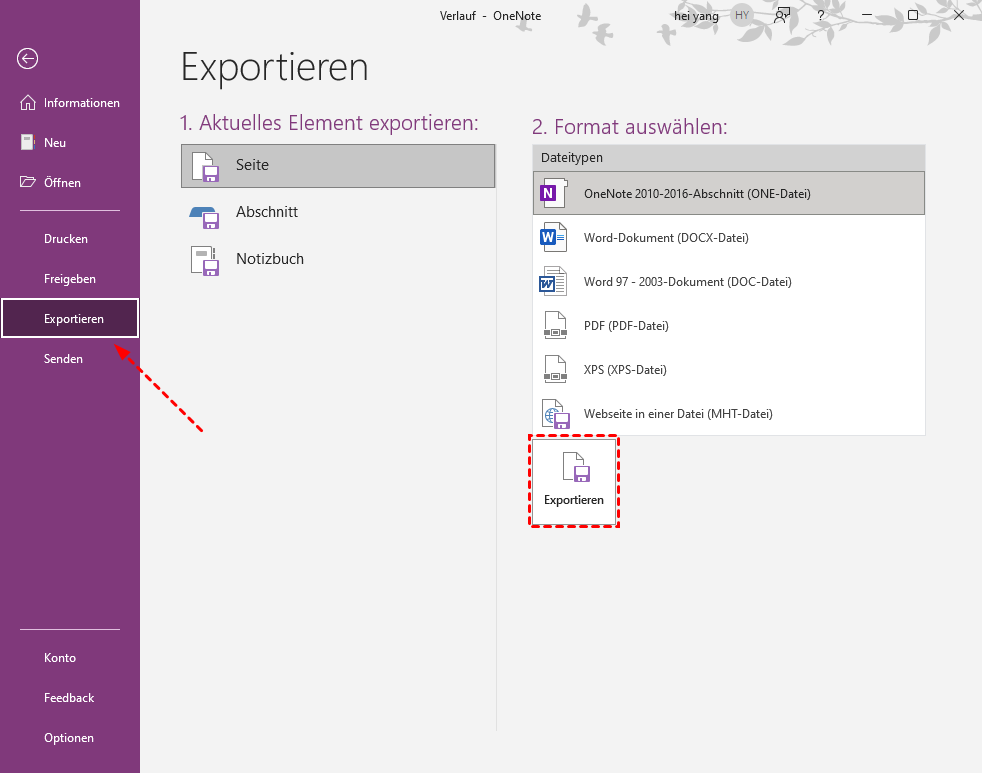Click the HY account avatar

pos(742,16)
